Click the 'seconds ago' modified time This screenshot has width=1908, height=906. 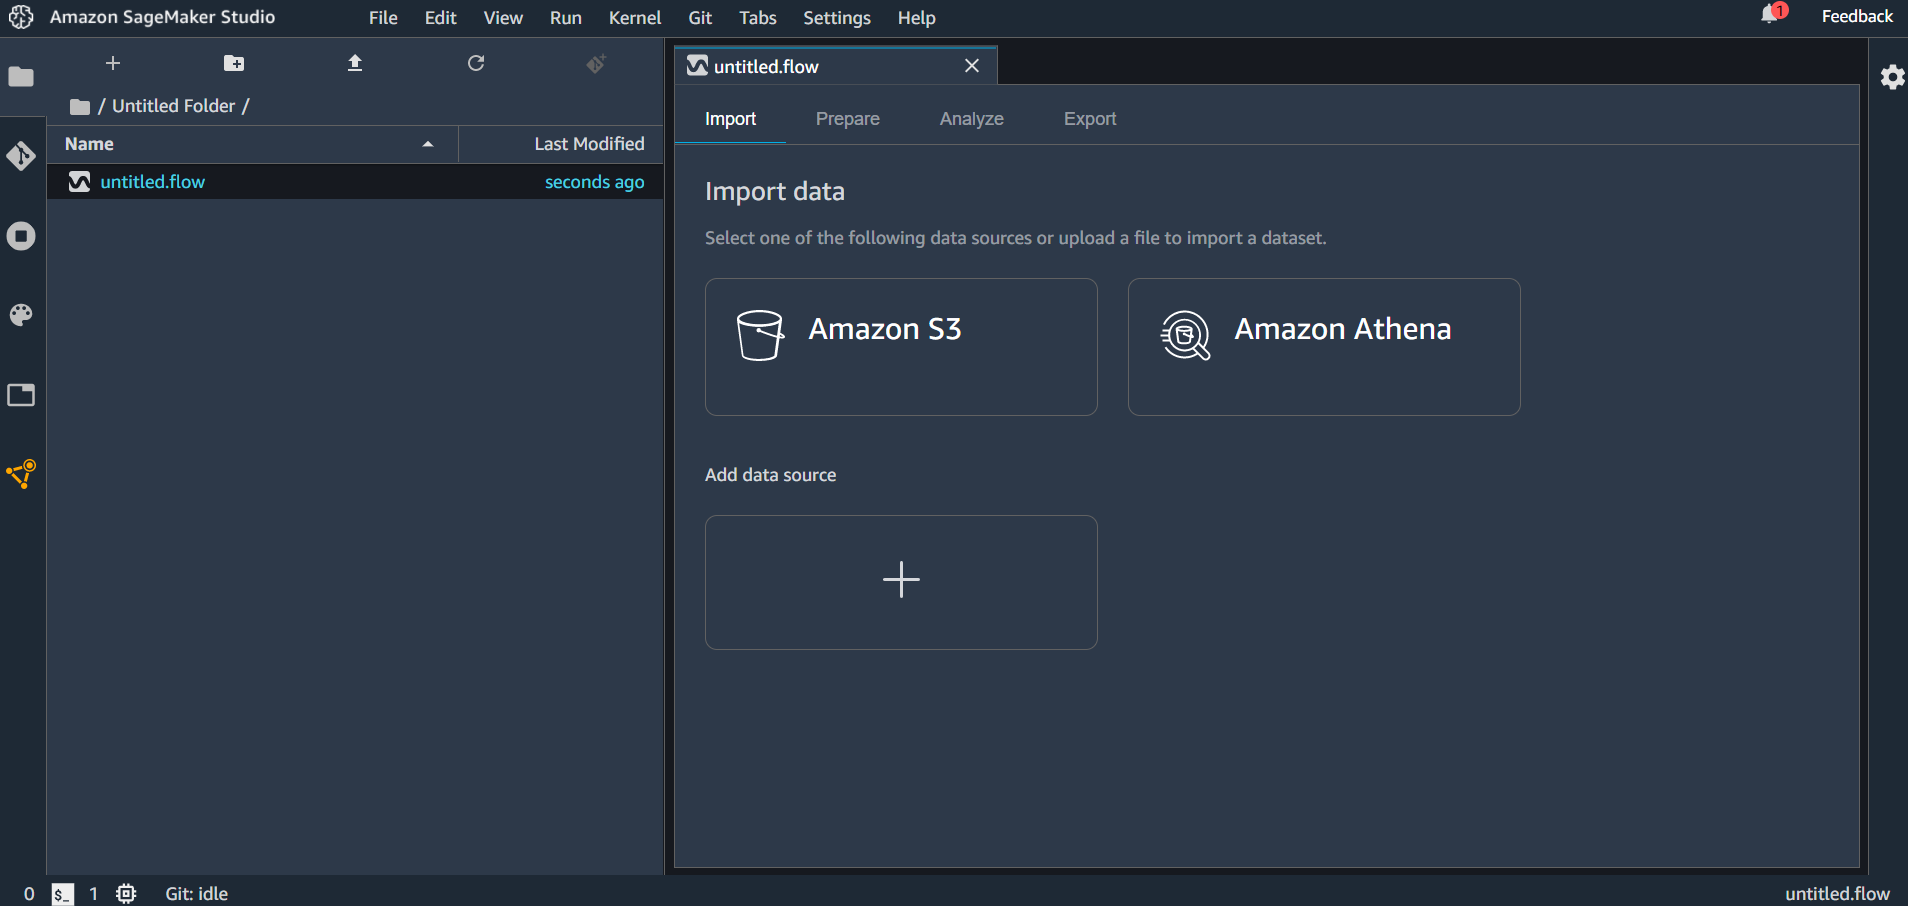(x=594, y=182)
